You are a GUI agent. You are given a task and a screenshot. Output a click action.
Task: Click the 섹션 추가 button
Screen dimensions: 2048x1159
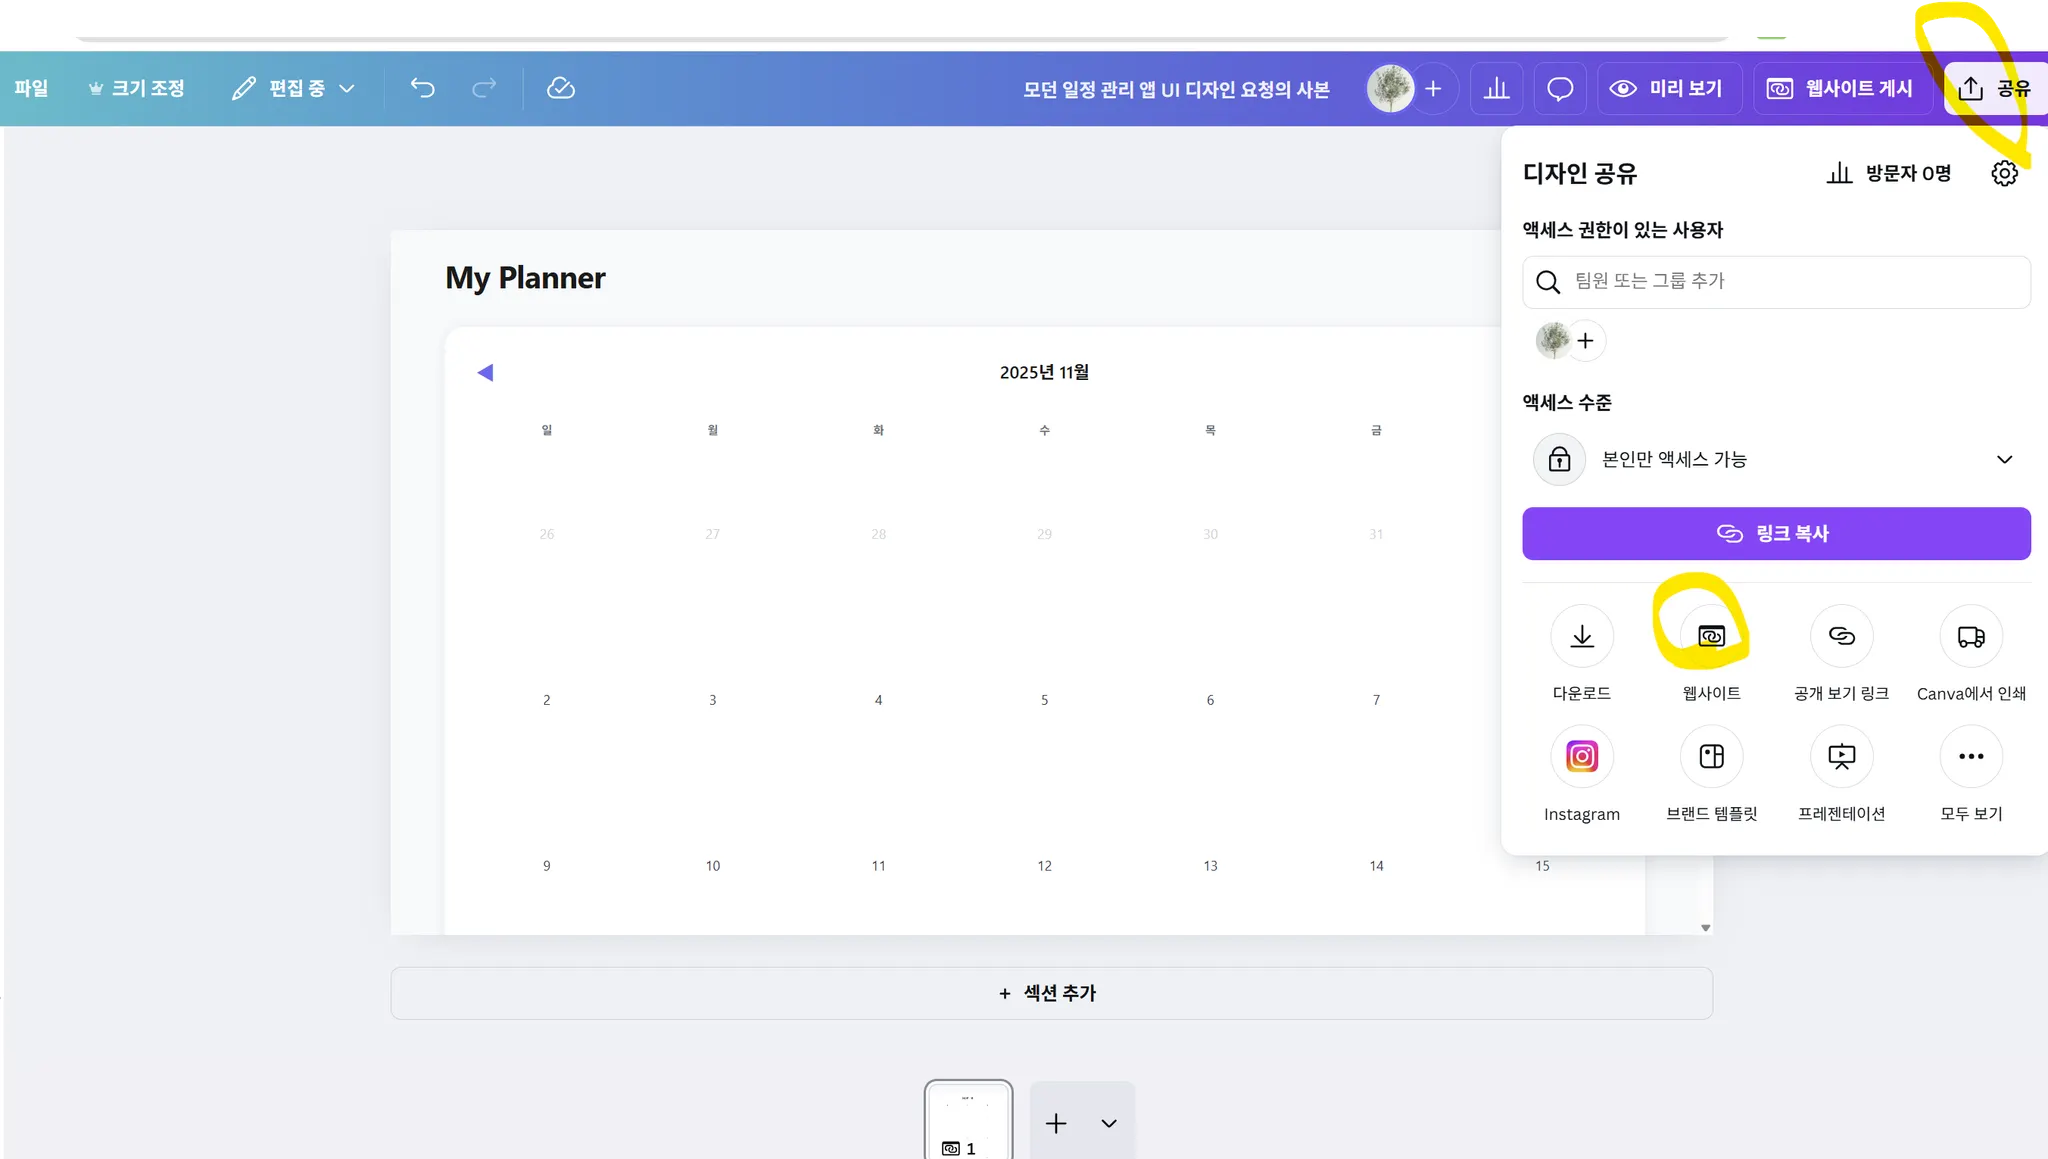coord(1050,993)
